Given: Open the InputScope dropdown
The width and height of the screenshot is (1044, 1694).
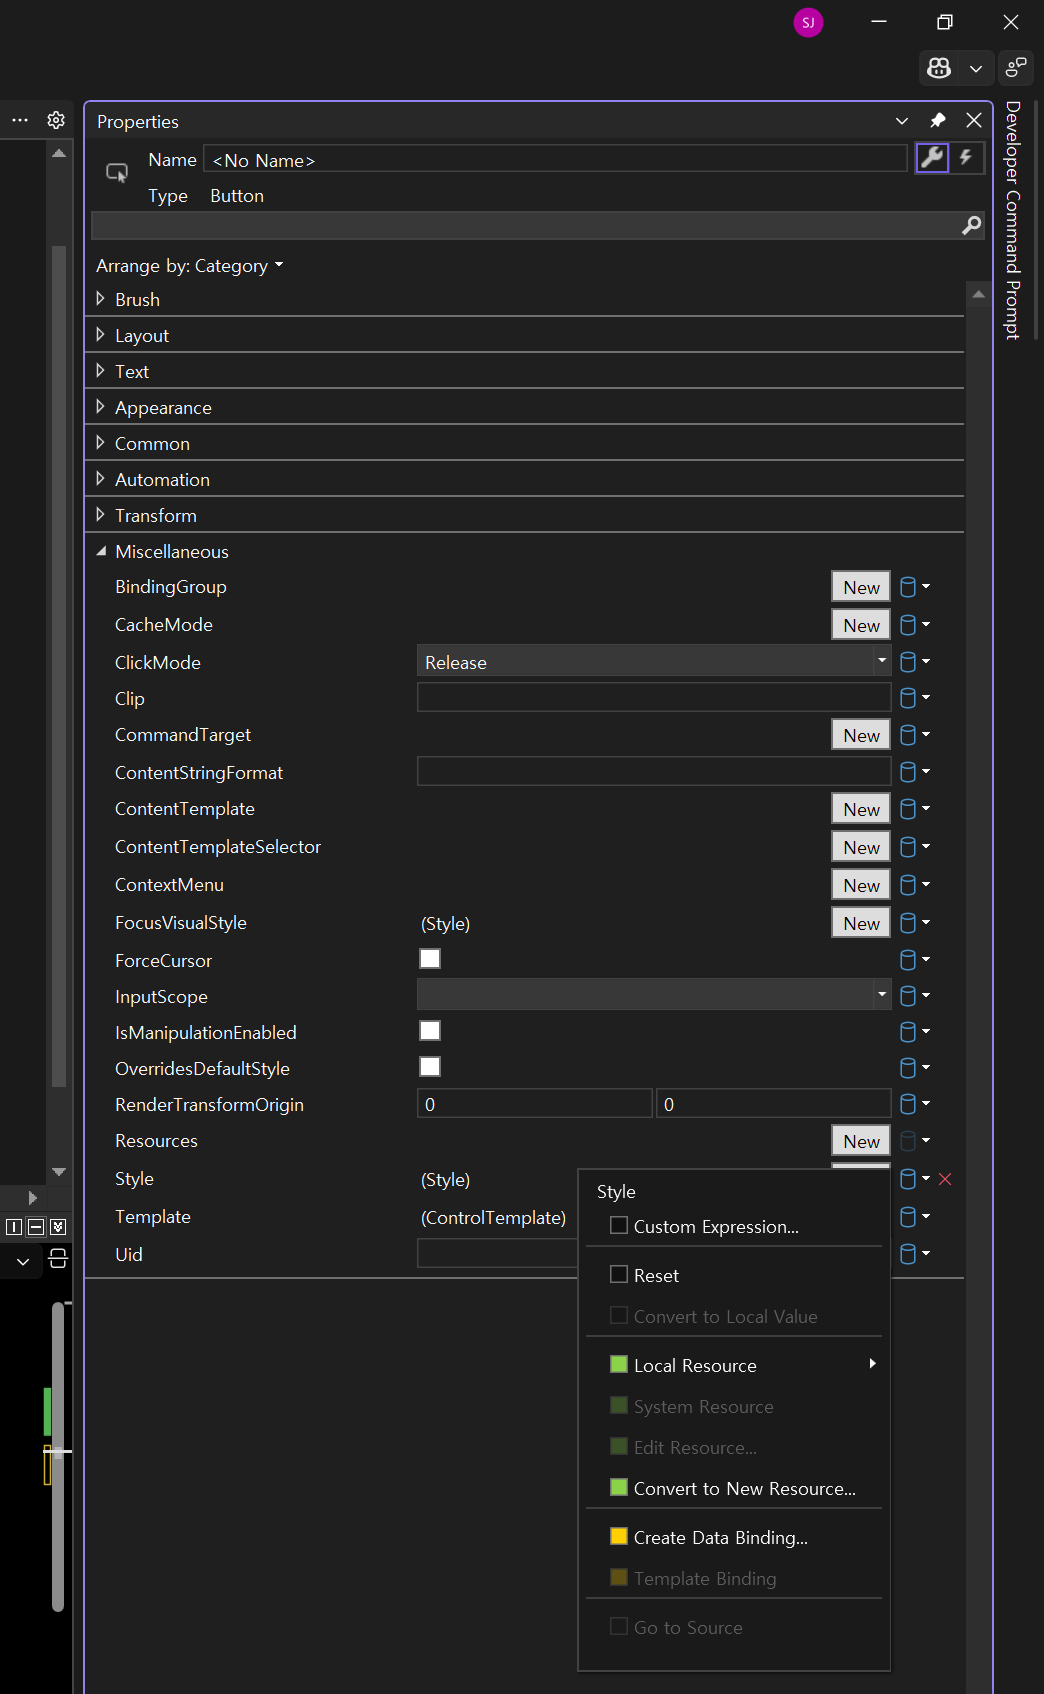Looking at the screenshot, I should [x=653, y=994].
